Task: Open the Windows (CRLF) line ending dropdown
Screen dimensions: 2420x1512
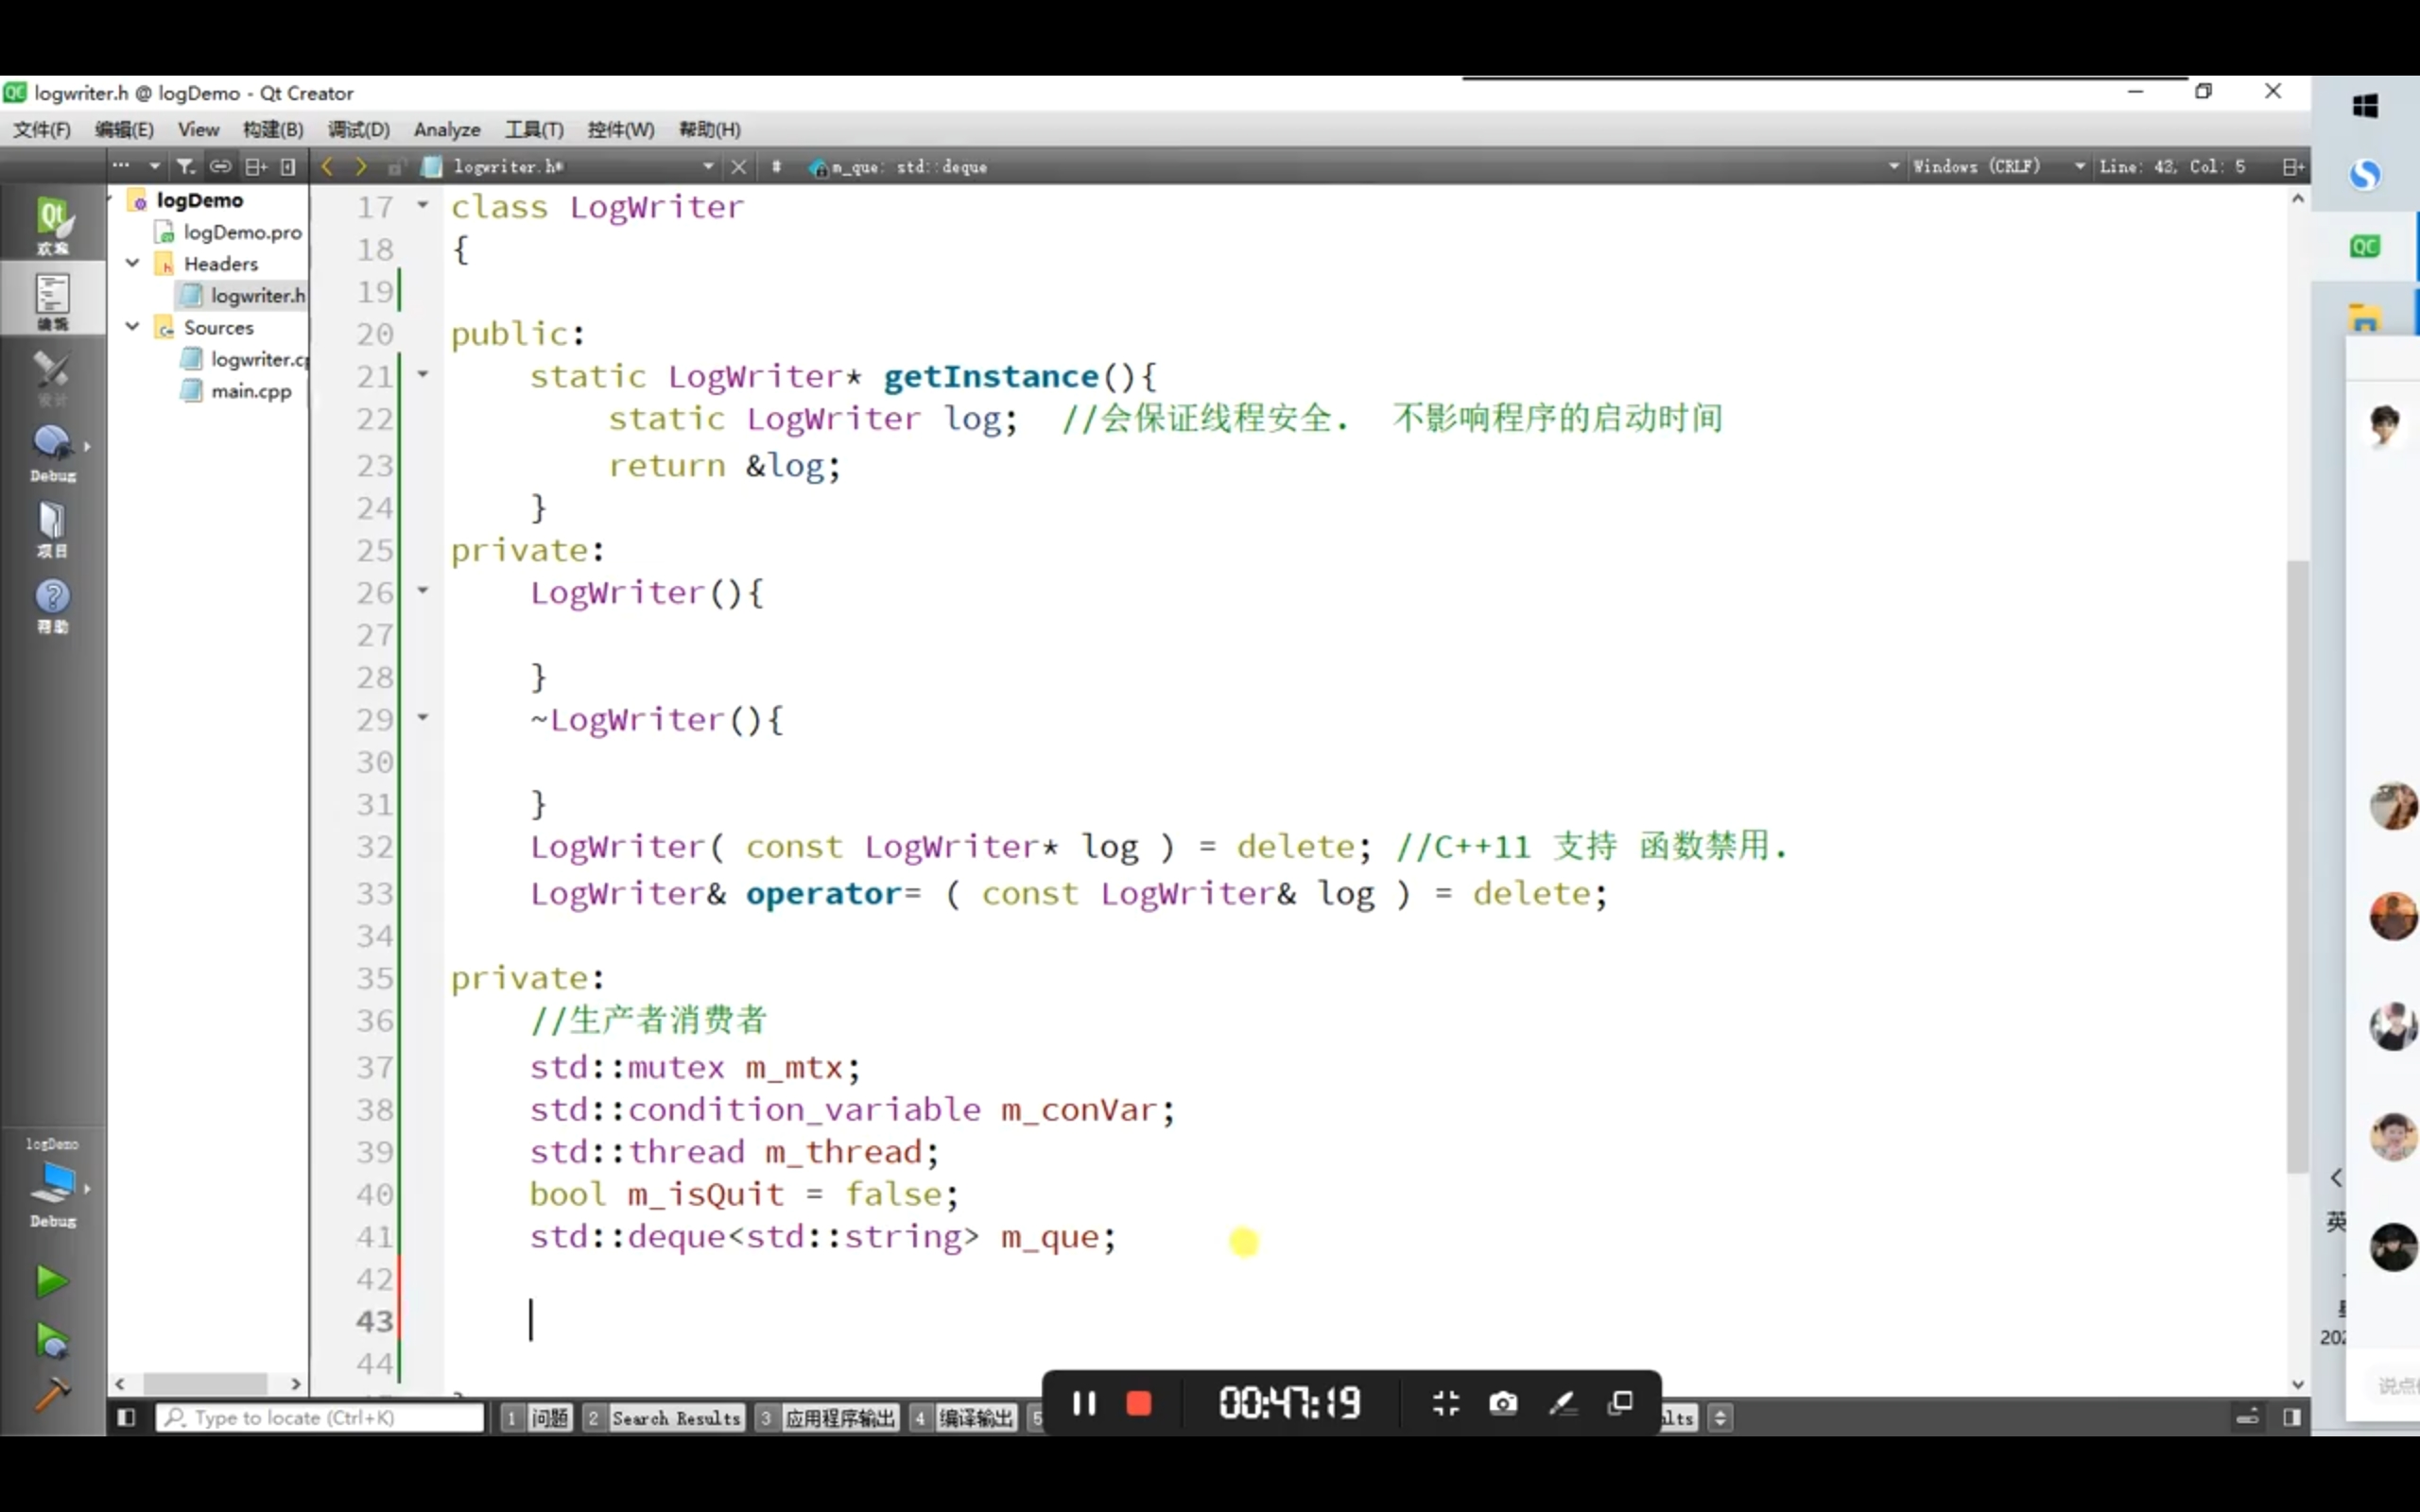Action: click(x=1990, y=167)
